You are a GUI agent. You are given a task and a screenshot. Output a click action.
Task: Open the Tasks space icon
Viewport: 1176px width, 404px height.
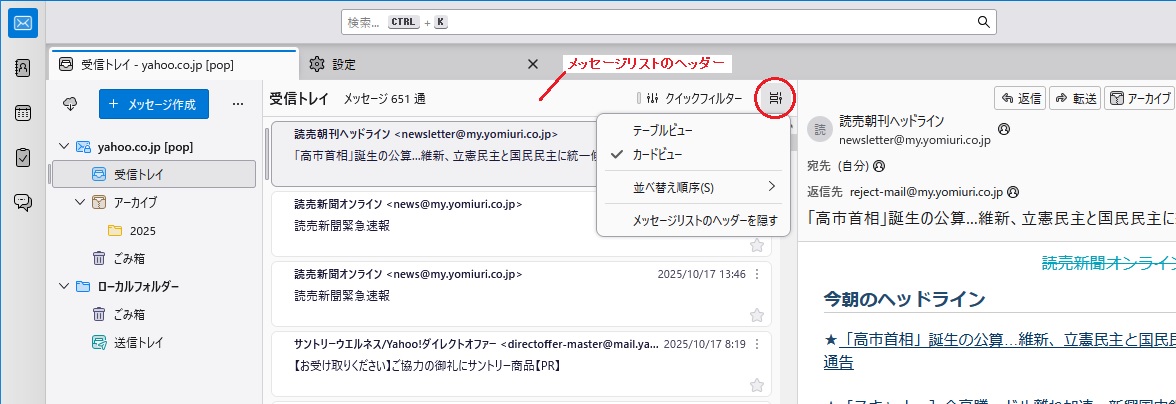[22, 158]
